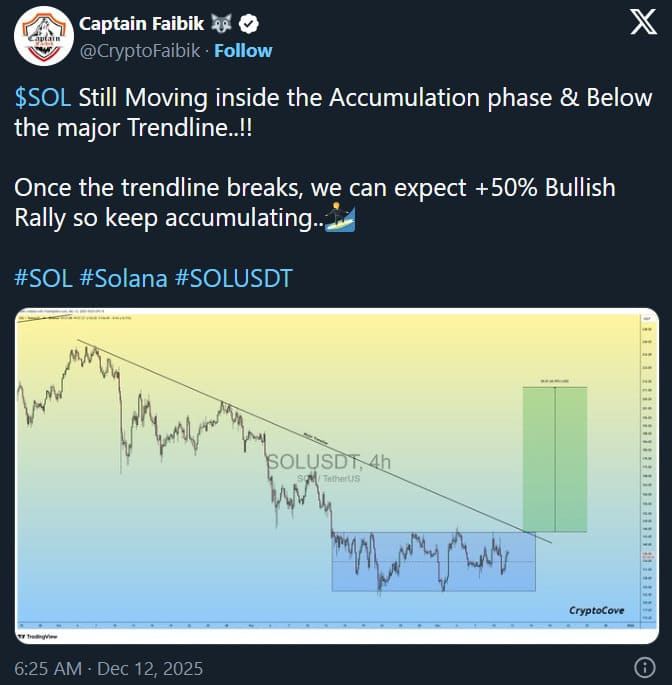Open the #Solana hashtag
This screenshot has width=672, height=685.
pos(123,277)
